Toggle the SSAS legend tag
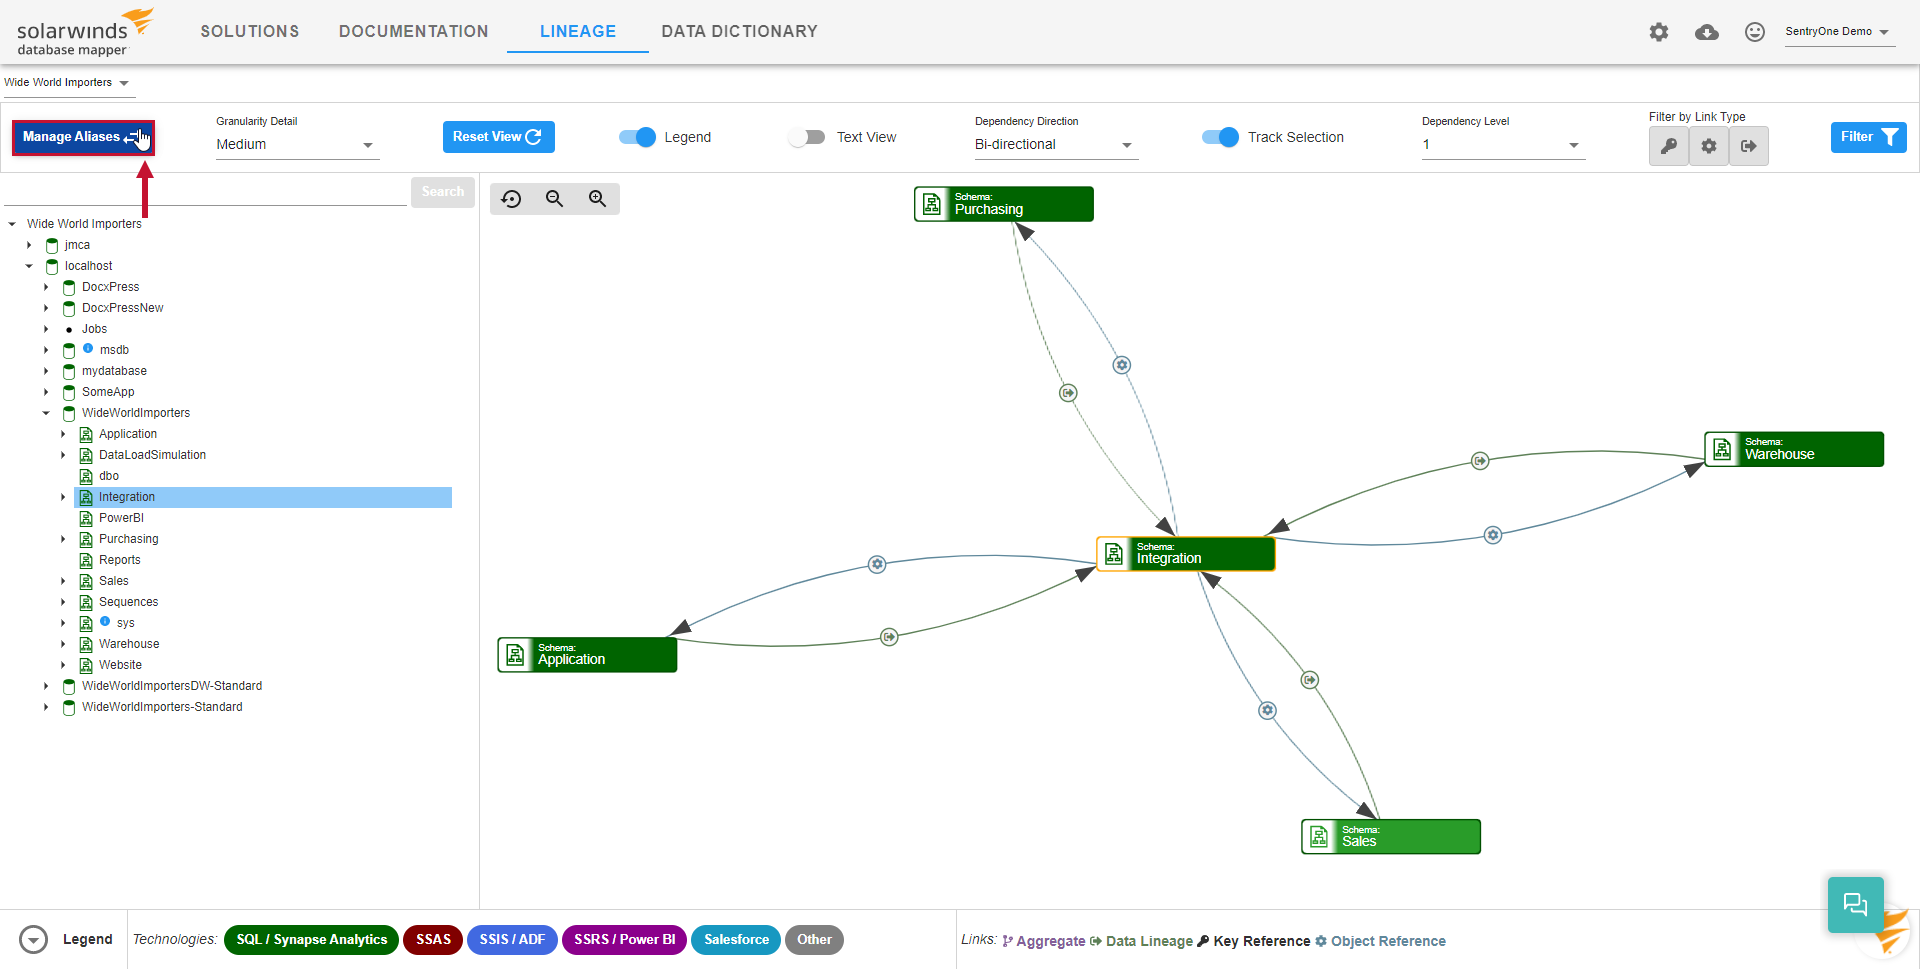Screen dimensions: 1920x969 click(x=433, y=940)
